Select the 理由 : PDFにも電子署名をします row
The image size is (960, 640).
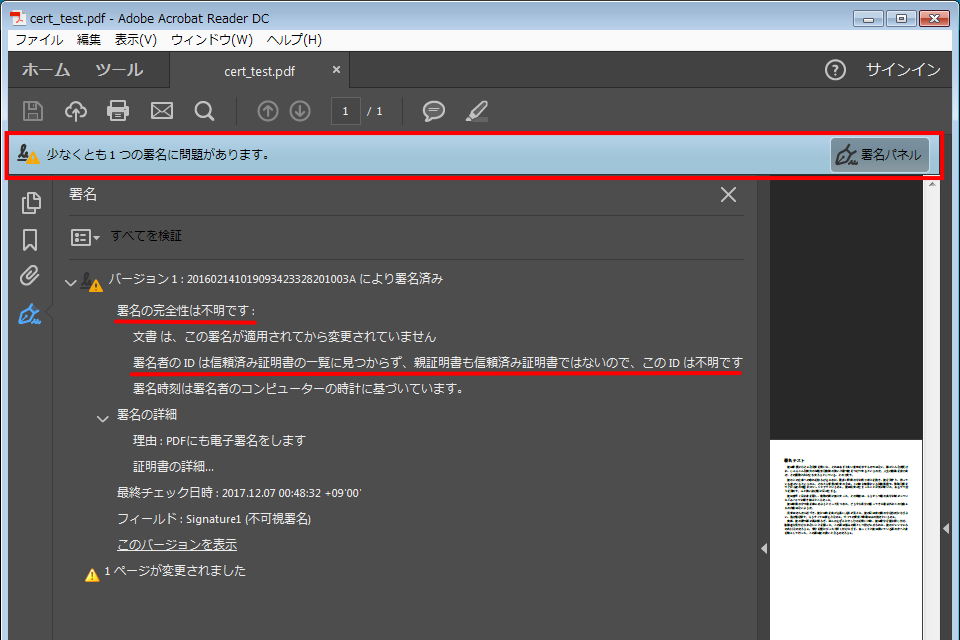[219, 440]
